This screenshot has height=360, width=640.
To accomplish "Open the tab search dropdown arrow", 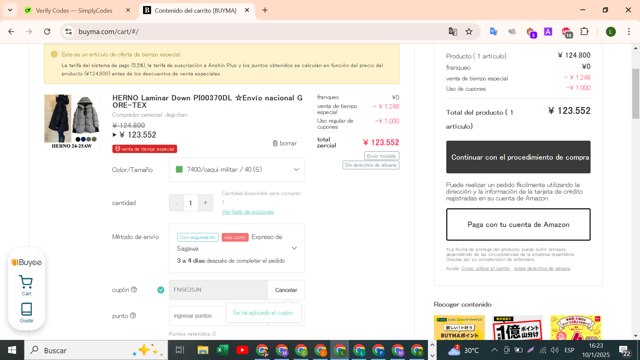I will click(x=10, y=10).
